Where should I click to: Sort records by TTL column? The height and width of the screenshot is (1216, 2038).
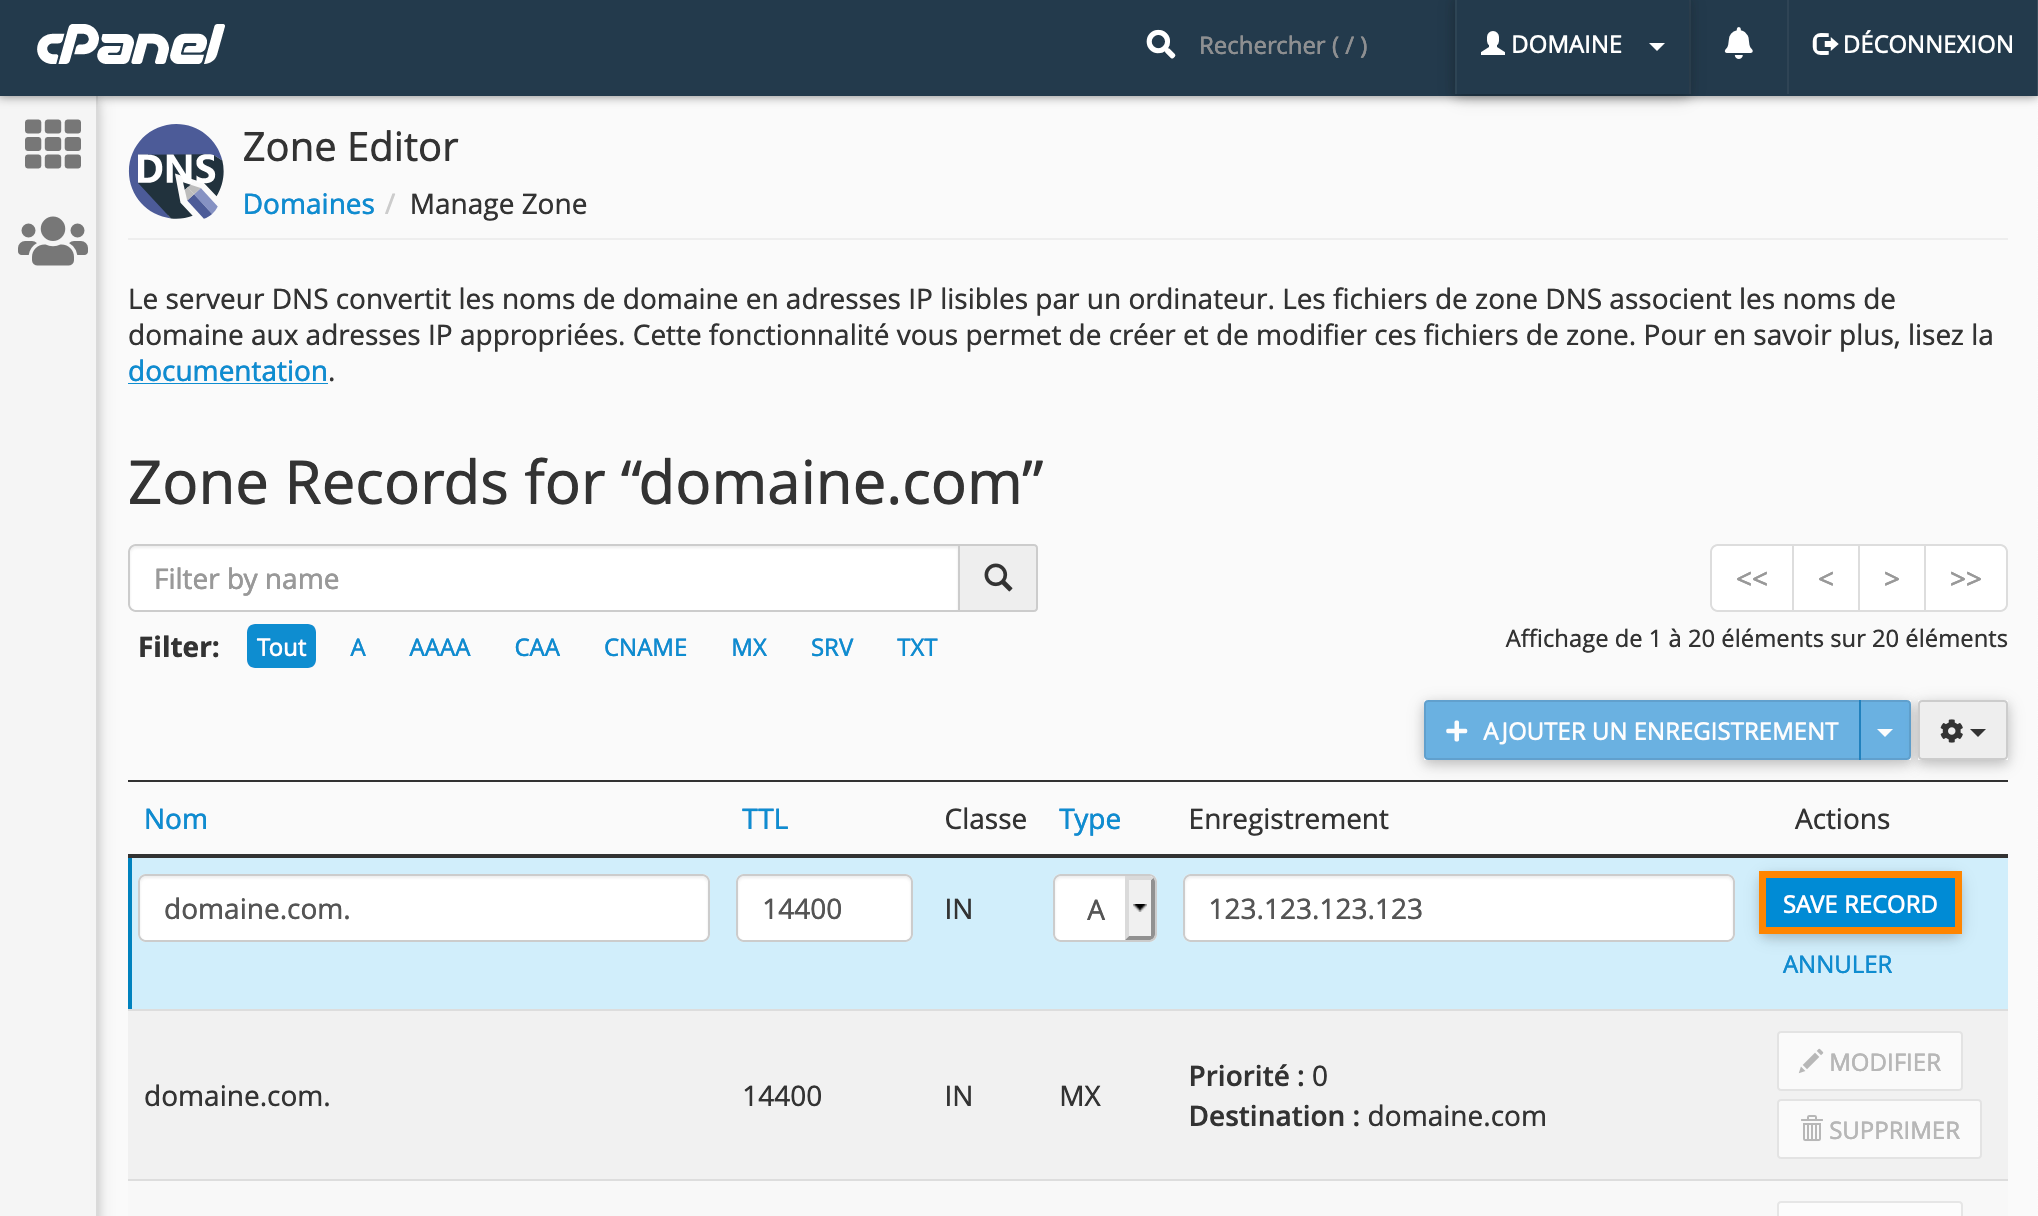click(x=765, y=819)
